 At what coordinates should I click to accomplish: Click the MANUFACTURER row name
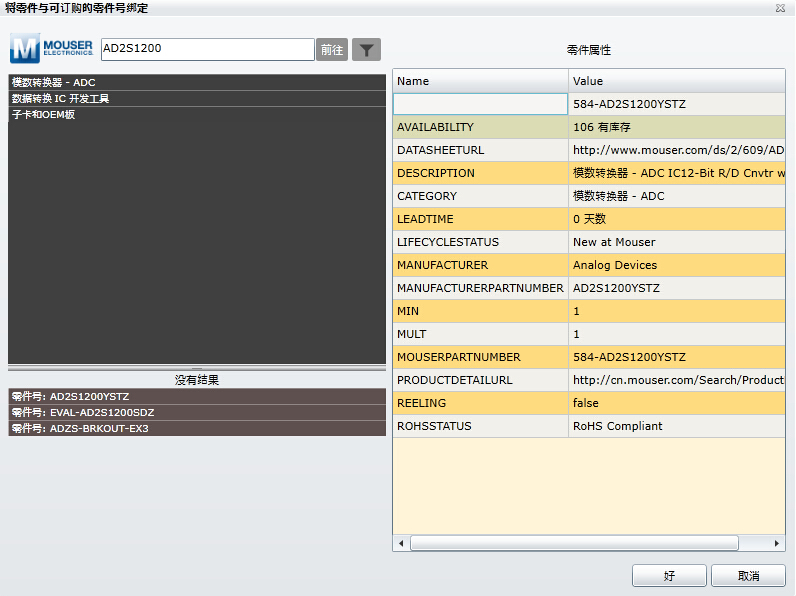click(442, 265)
